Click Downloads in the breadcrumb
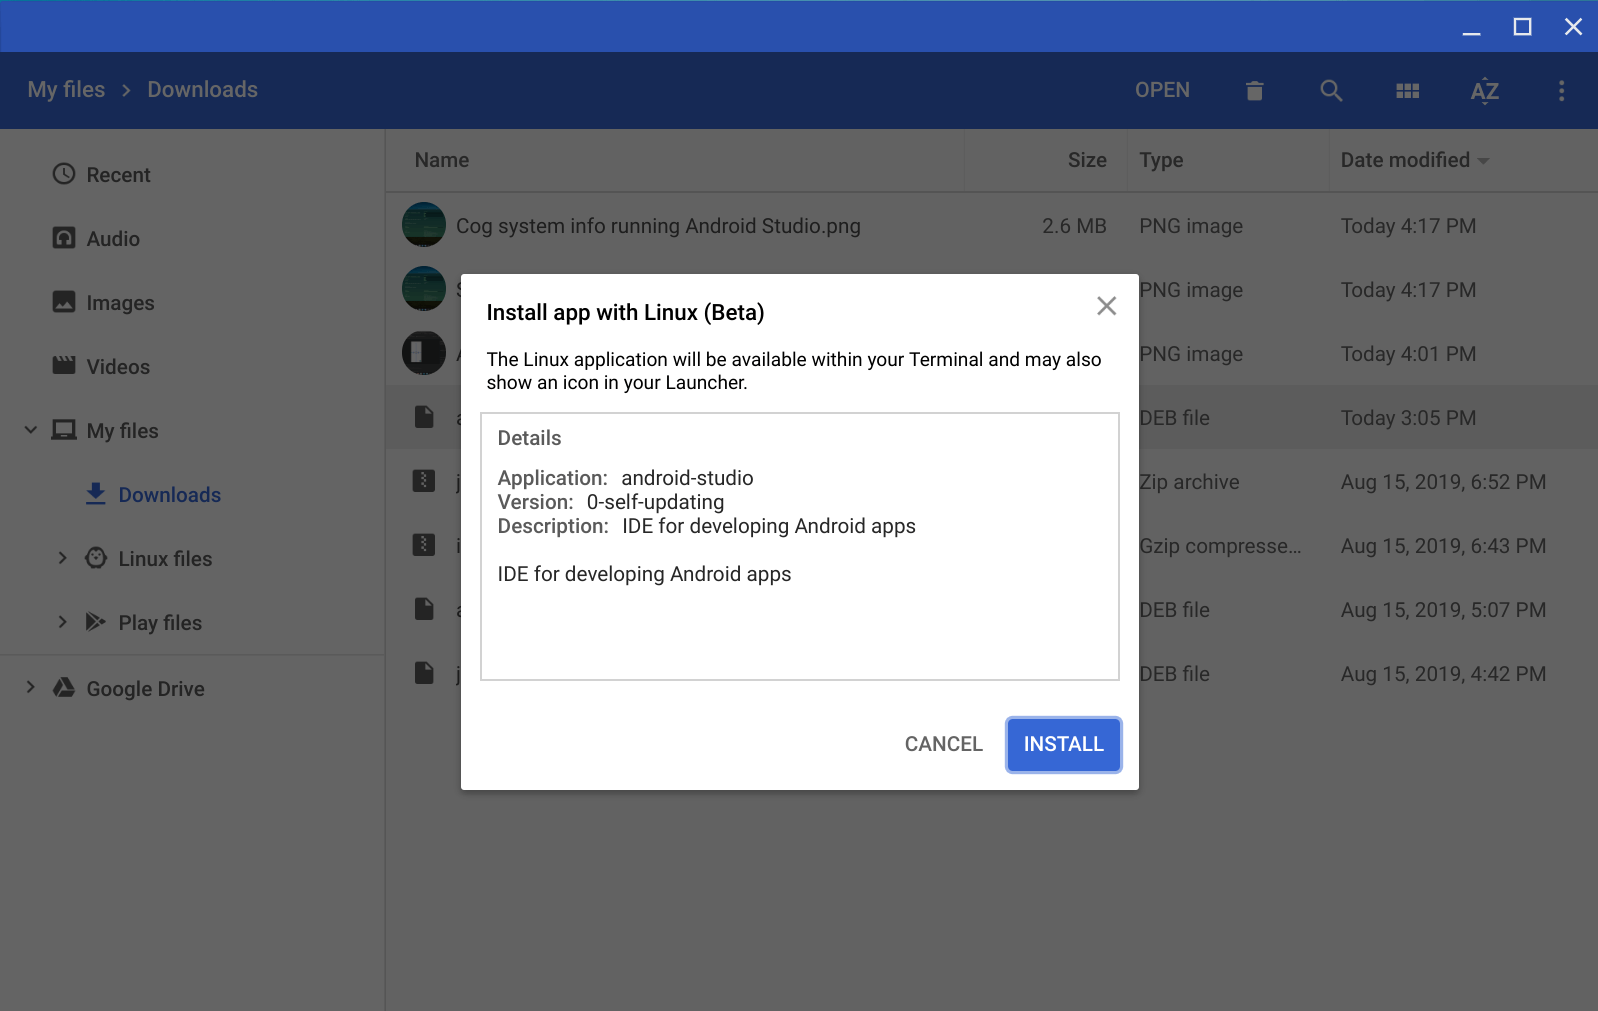 pyautogui.click(x=203, y=90)
